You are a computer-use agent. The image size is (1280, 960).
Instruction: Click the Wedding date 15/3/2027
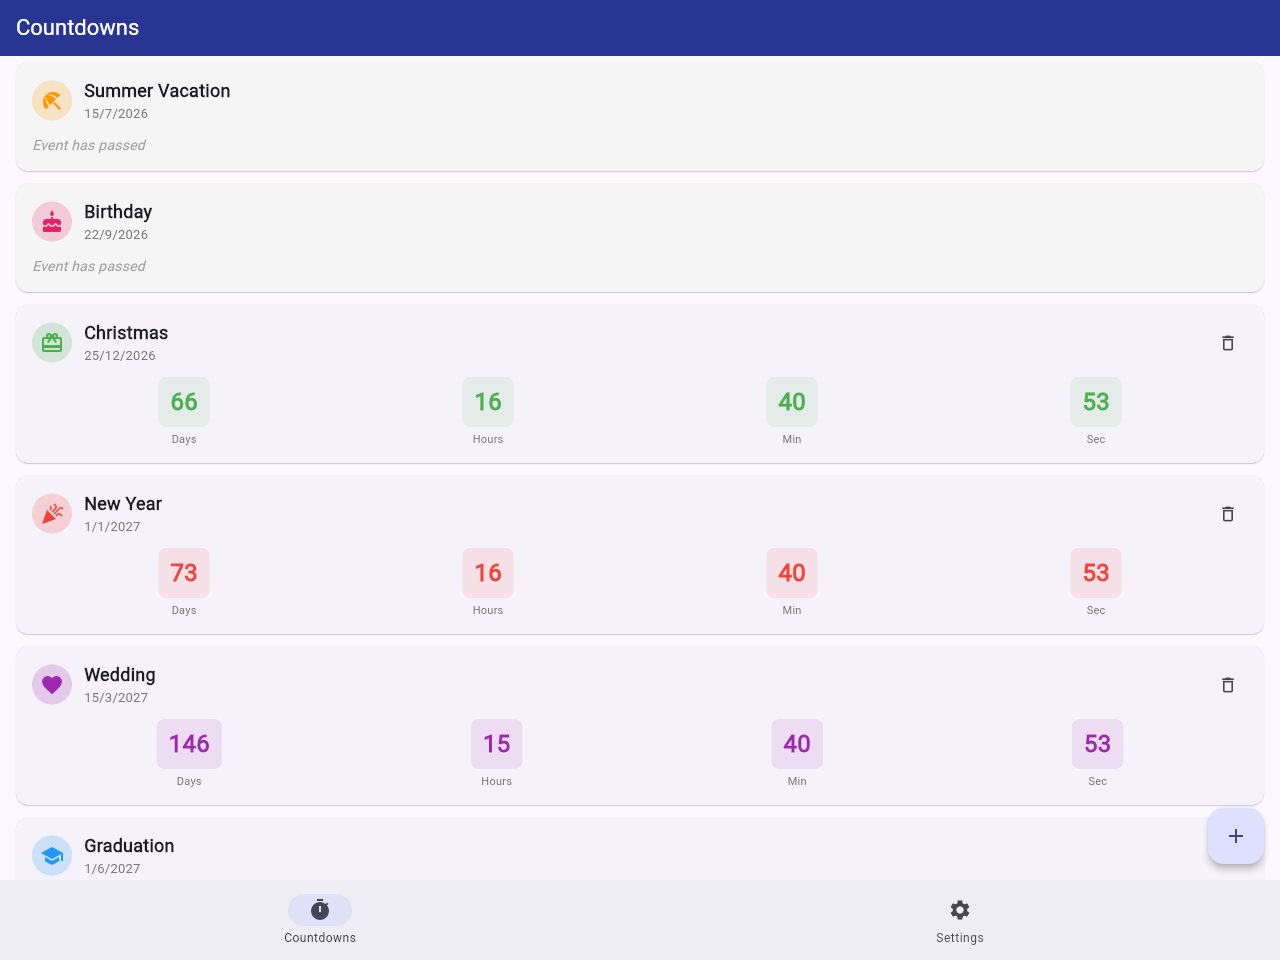click(x=116, y=698)
